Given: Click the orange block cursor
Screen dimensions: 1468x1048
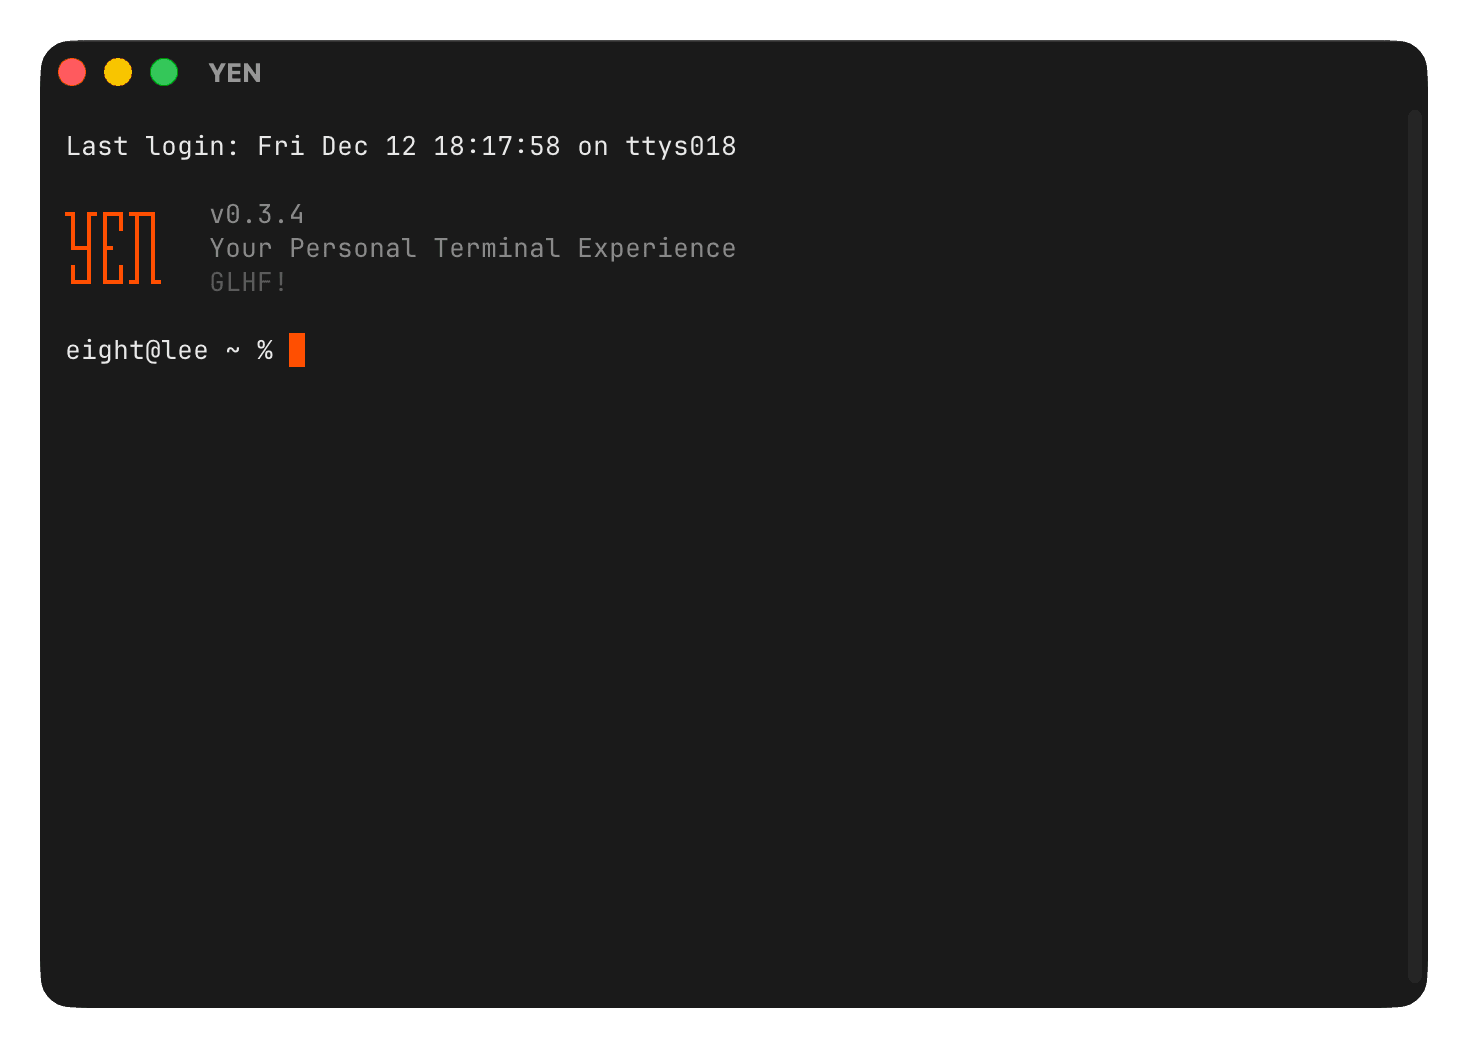Looking at the screenshot, I should coord(296,350).
